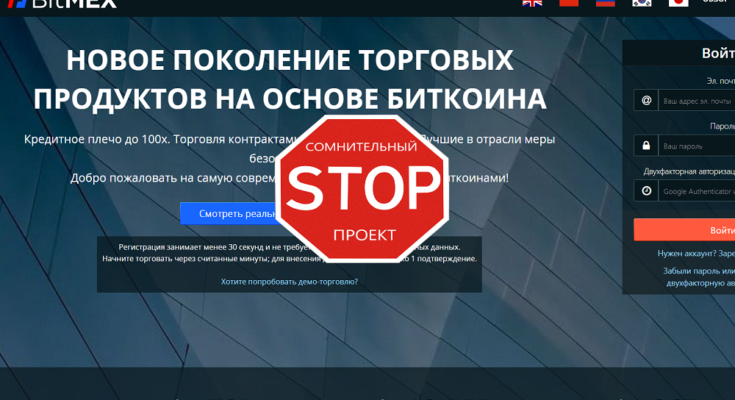This screenshot has width=735, height=400.
Task: Open the 'Забыли пароль' recovery link
Action: (698, 277)
